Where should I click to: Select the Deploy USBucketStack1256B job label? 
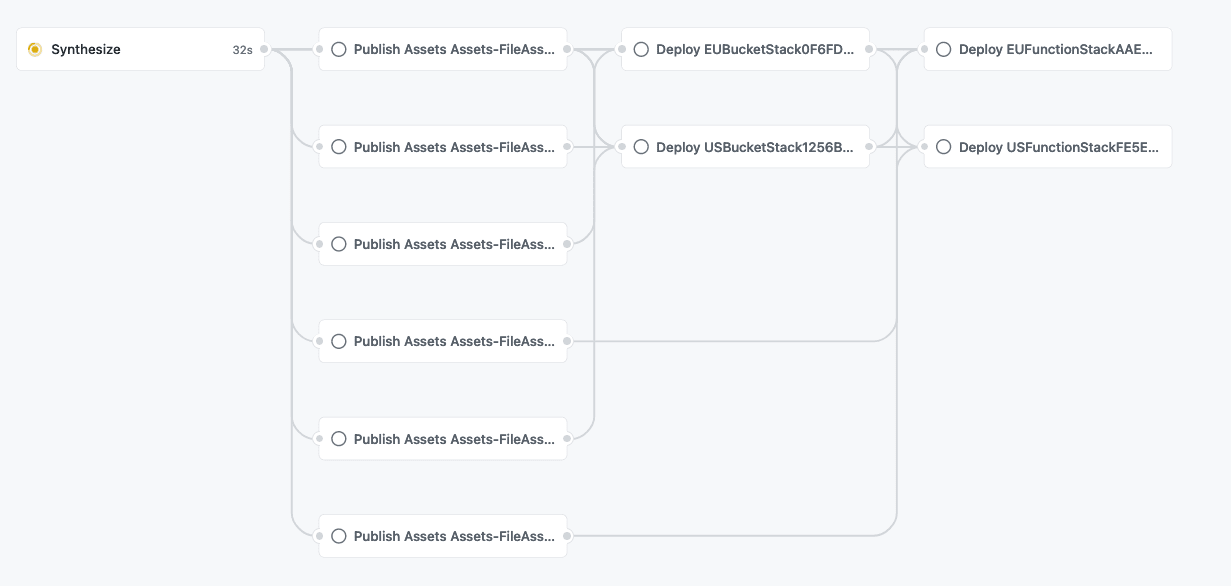tap(755, 147)
